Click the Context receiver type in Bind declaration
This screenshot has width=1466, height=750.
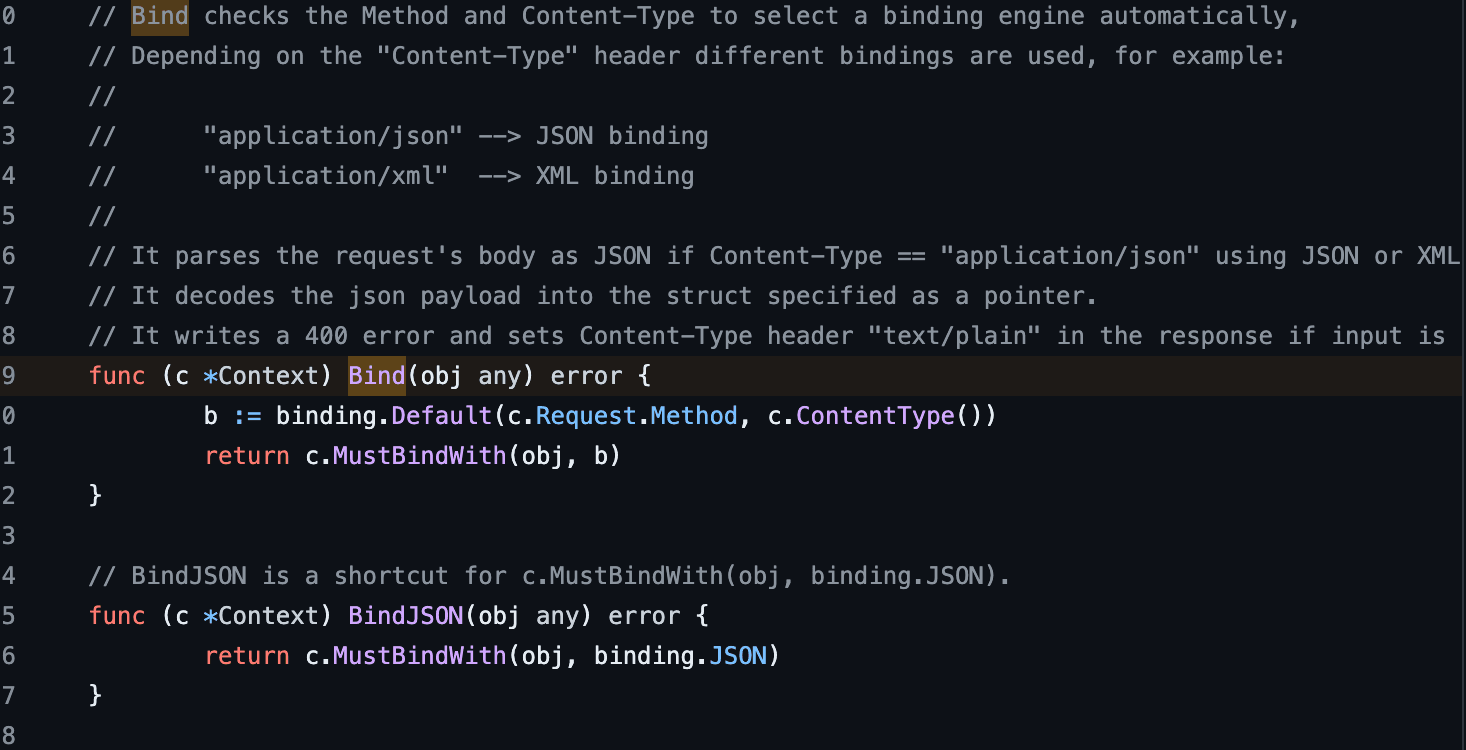click(x=275, y=376)
